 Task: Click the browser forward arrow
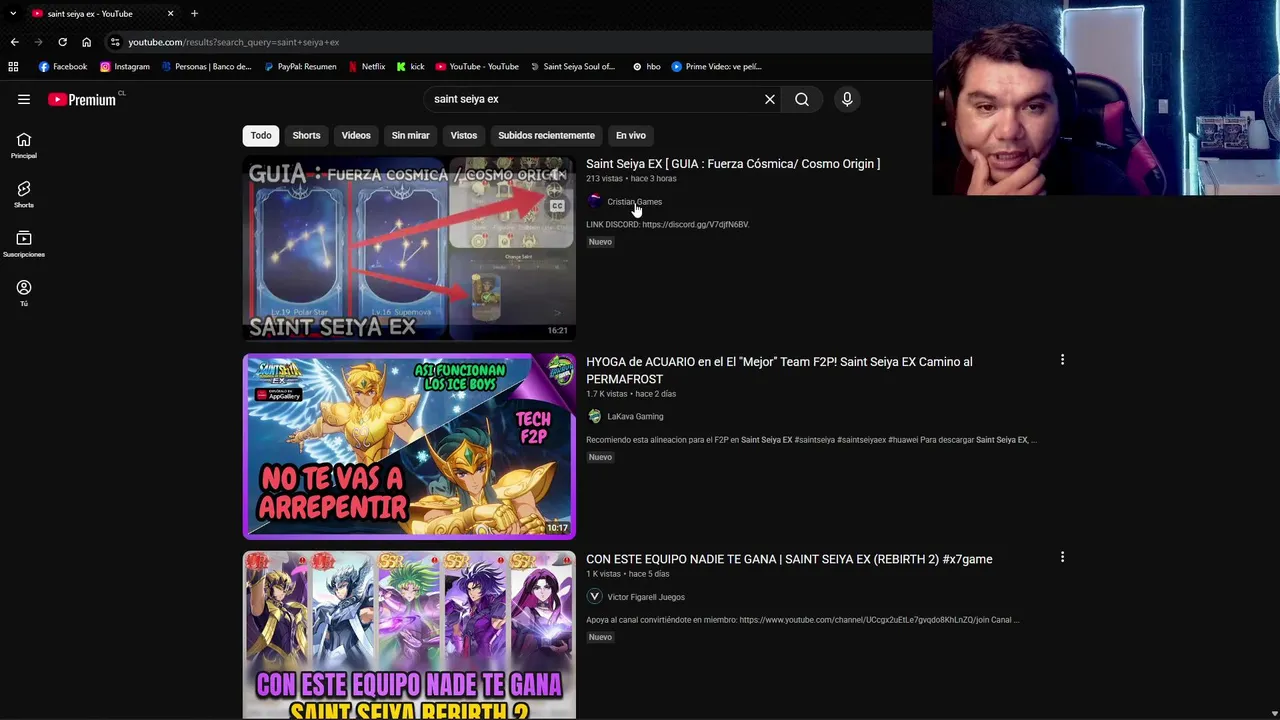click(x=38, y=42)
